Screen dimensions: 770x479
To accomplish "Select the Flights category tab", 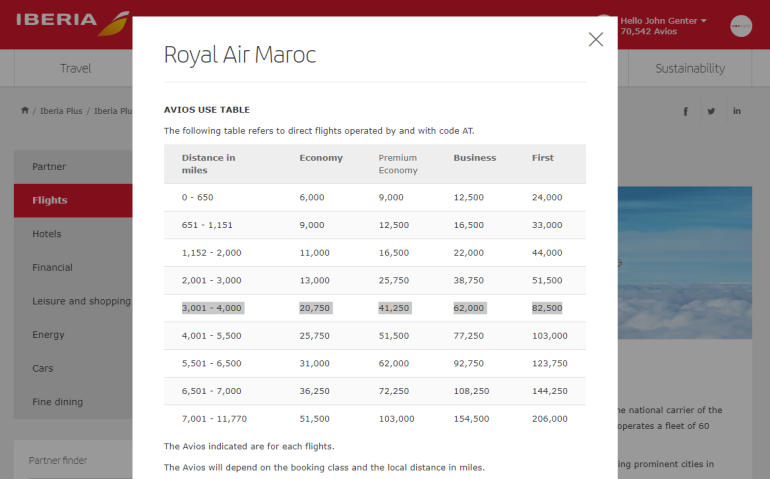I will [x=50, y=200].
